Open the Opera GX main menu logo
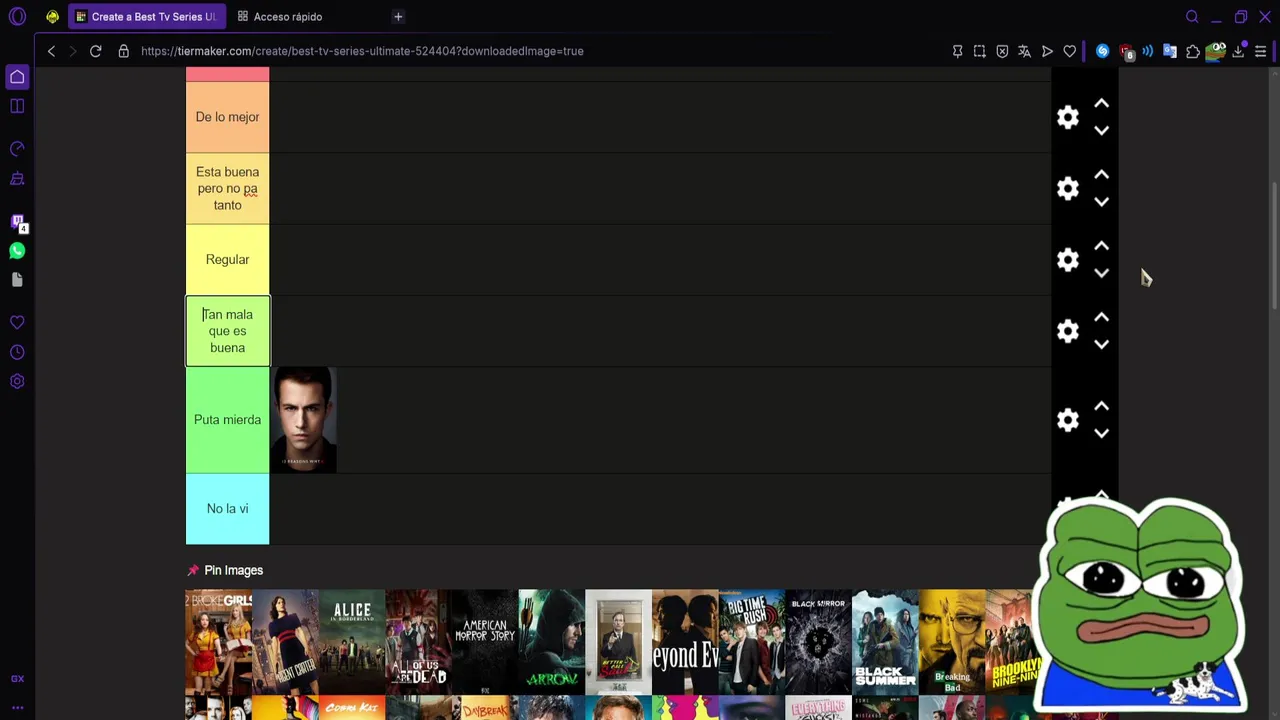 (x=17, y=17)
